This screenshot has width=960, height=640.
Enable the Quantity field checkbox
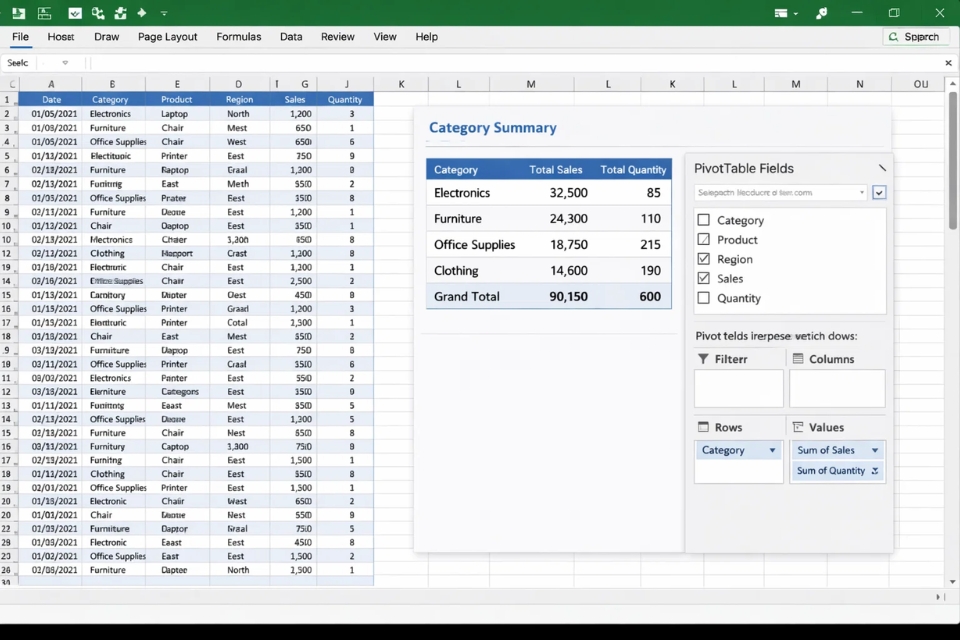(x=703, y=298)
